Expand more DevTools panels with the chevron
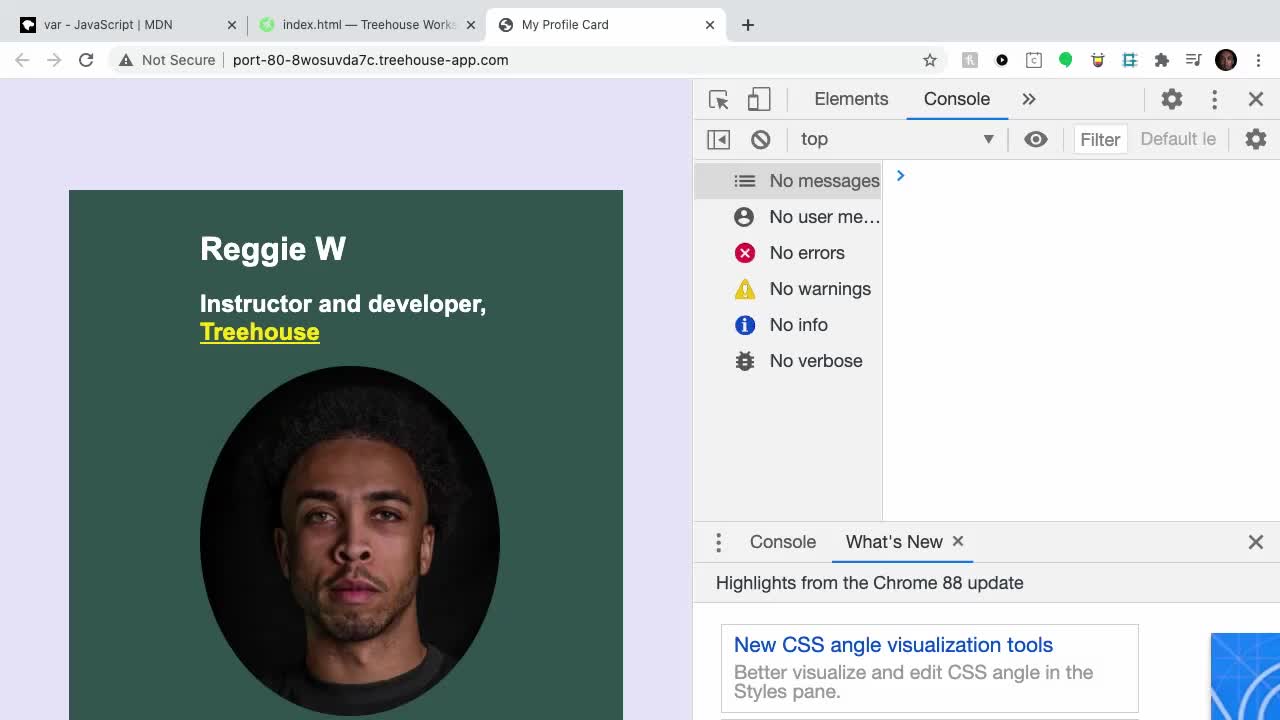The image size is (1280, 720). pos(1029,99)
